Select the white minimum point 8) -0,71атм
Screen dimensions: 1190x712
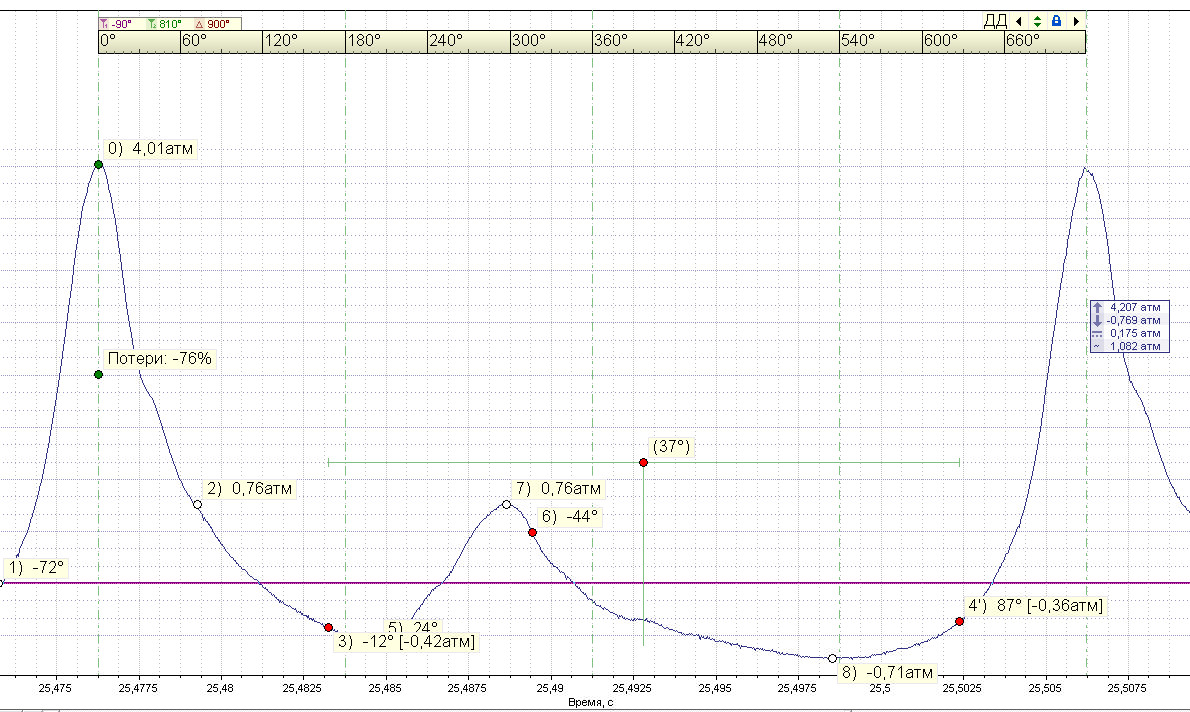(833, 659)
